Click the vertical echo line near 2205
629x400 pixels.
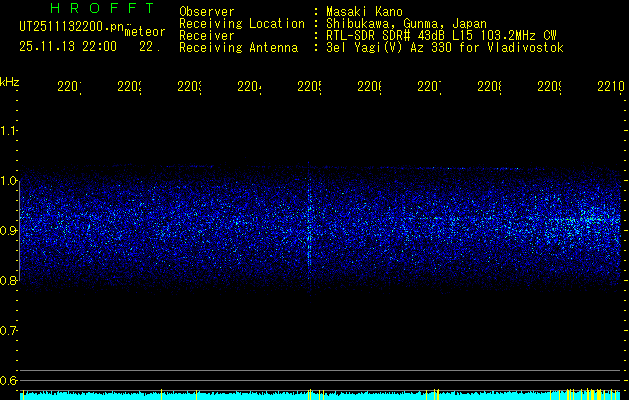point(309,233)
